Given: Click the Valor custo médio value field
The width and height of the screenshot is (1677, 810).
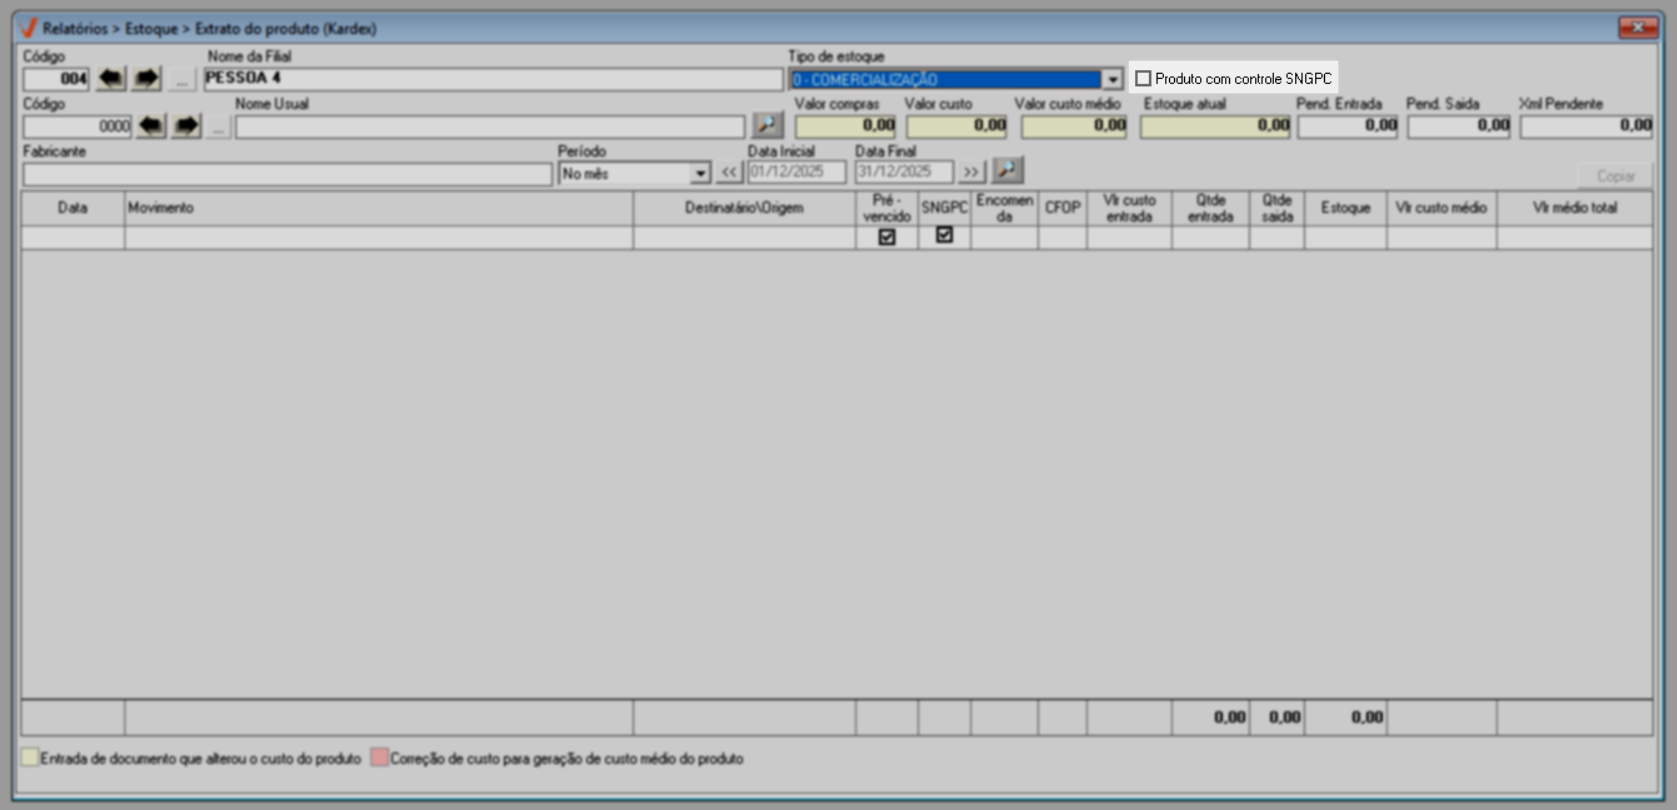Looking at the screenshot, I should 1074,126.
